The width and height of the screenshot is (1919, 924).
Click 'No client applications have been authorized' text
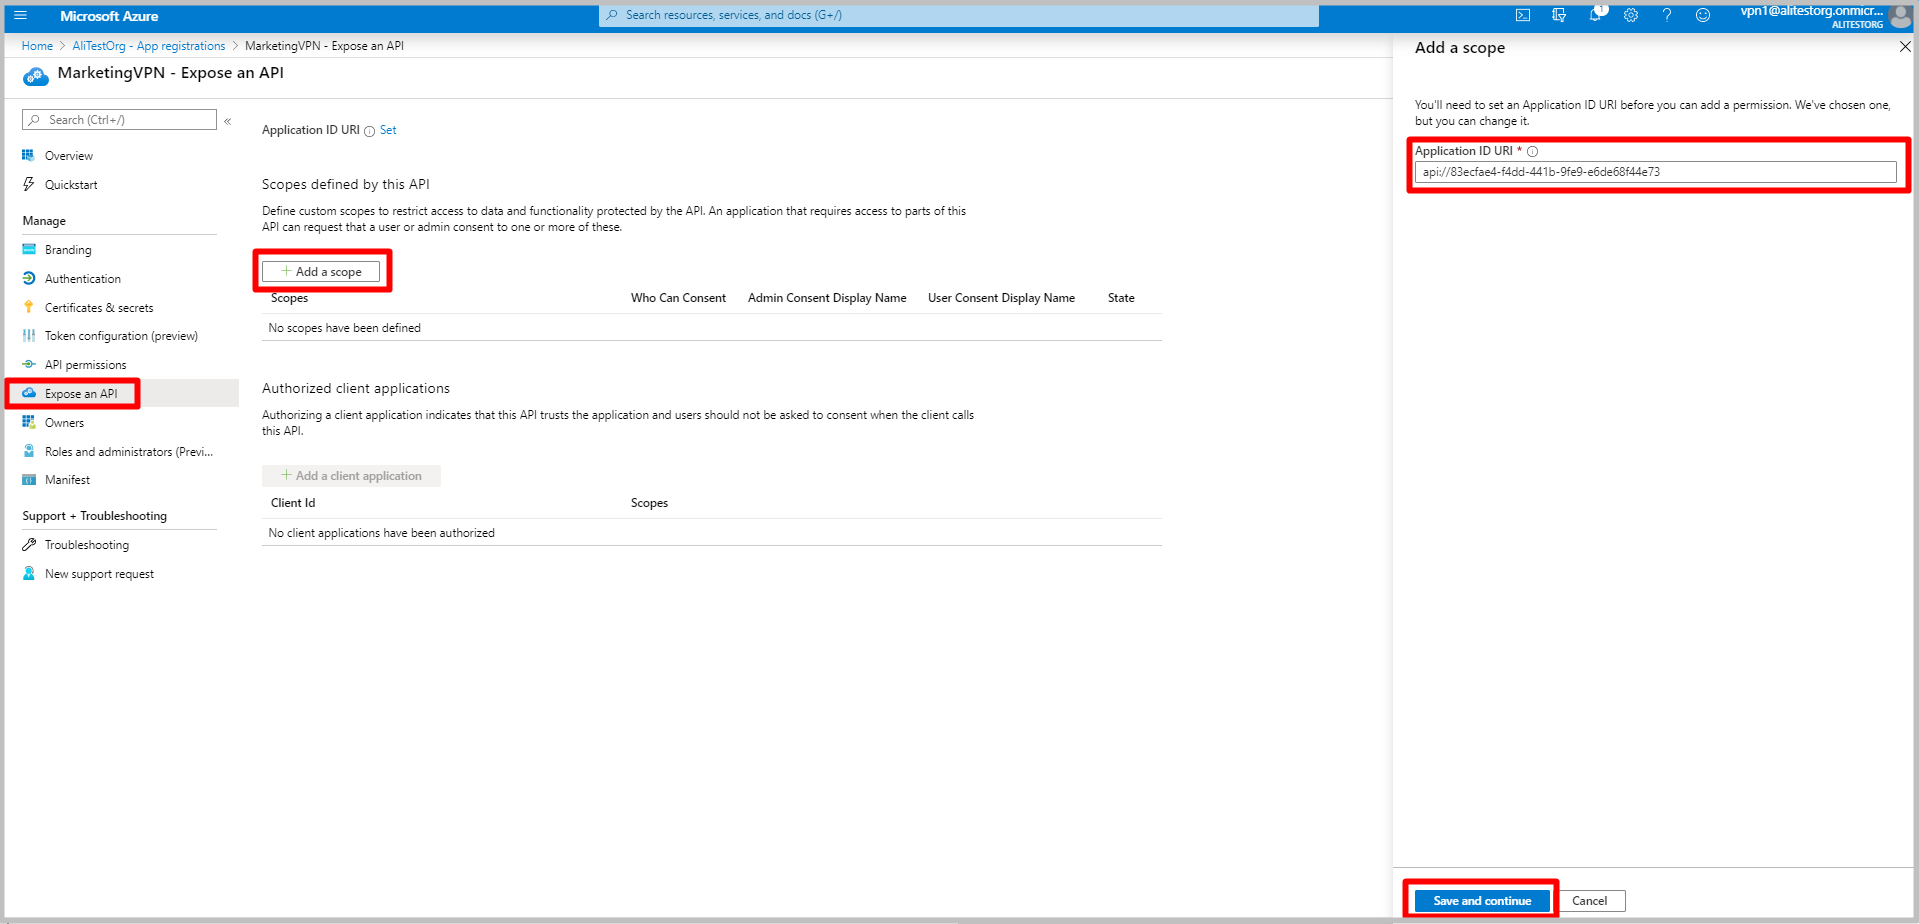382,533
